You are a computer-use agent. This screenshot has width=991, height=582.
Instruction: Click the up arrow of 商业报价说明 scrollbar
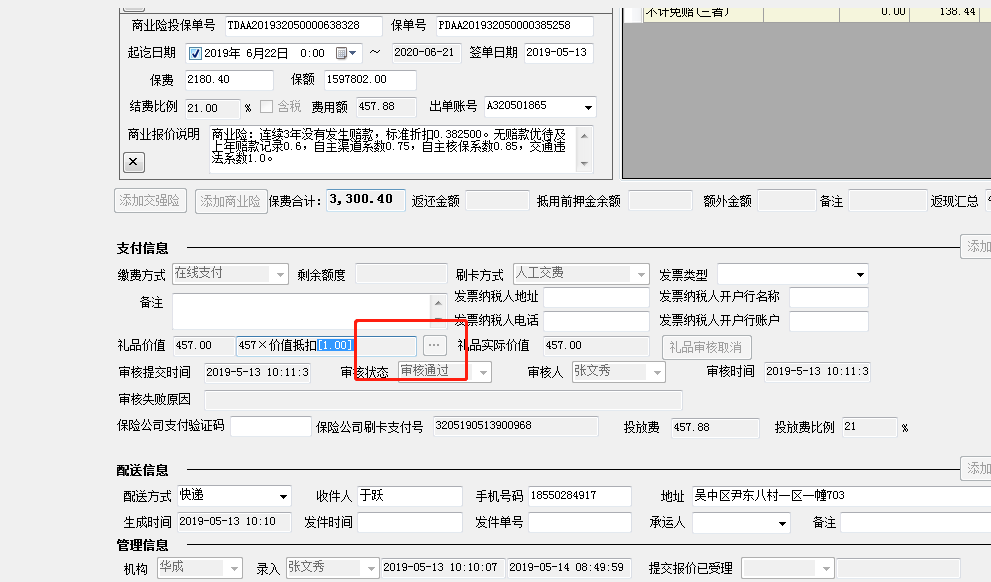click(x=584, y=136)
